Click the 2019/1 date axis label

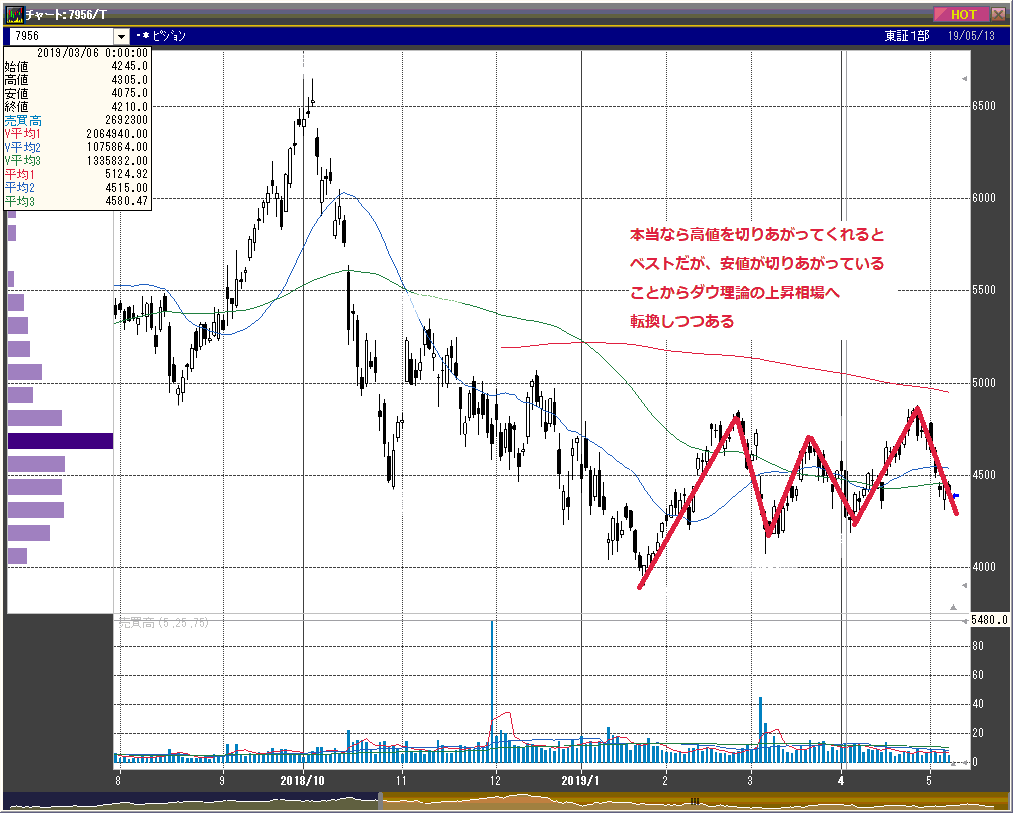click(x=580, y=781)
